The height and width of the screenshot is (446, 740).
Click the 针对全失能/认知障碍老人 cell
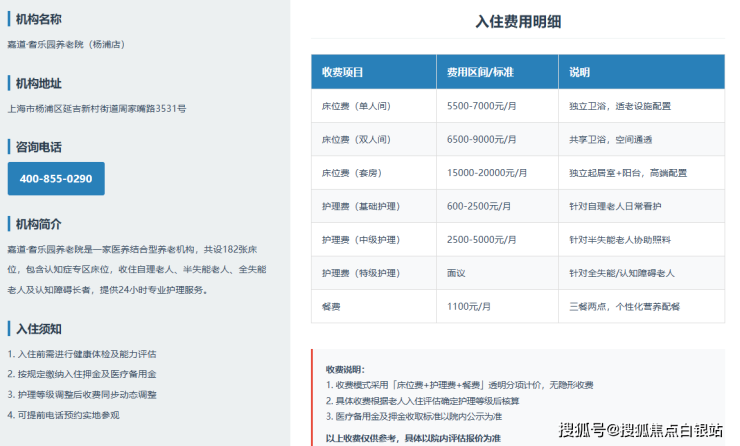641,273
